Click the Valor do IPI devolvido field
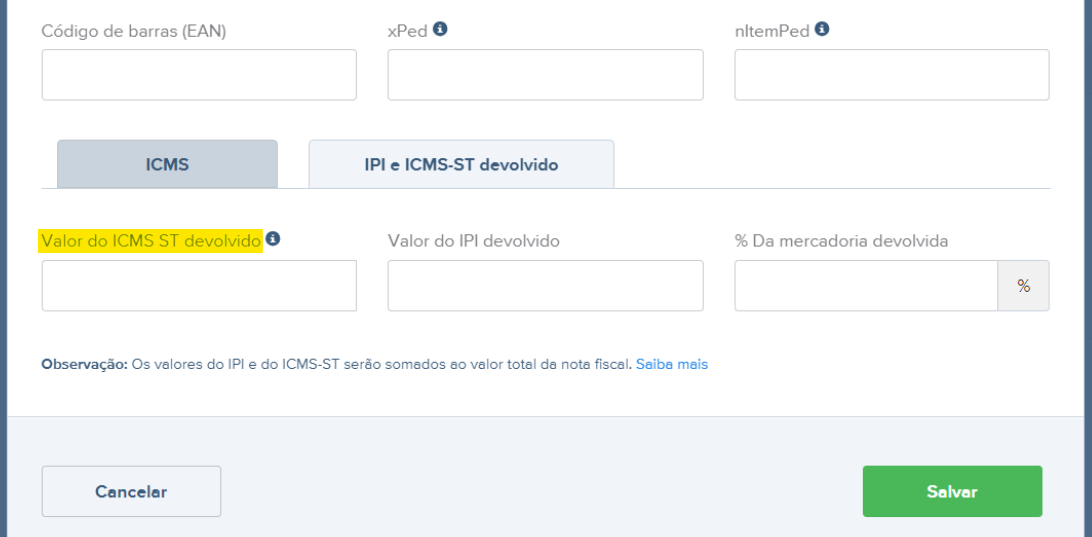 [x=545, y=286]
